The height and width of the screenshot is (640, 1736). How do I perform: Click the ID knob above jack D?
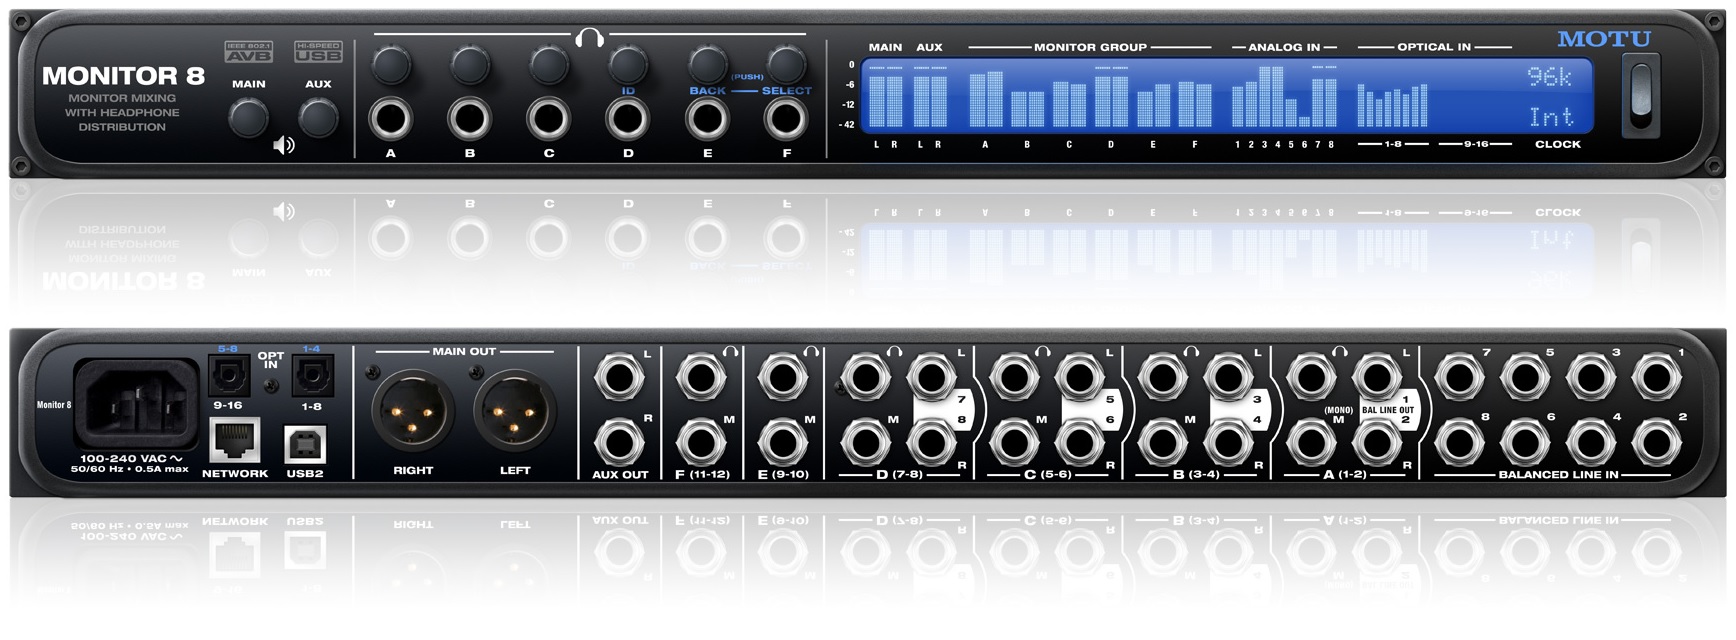click(x=628, y=63)
